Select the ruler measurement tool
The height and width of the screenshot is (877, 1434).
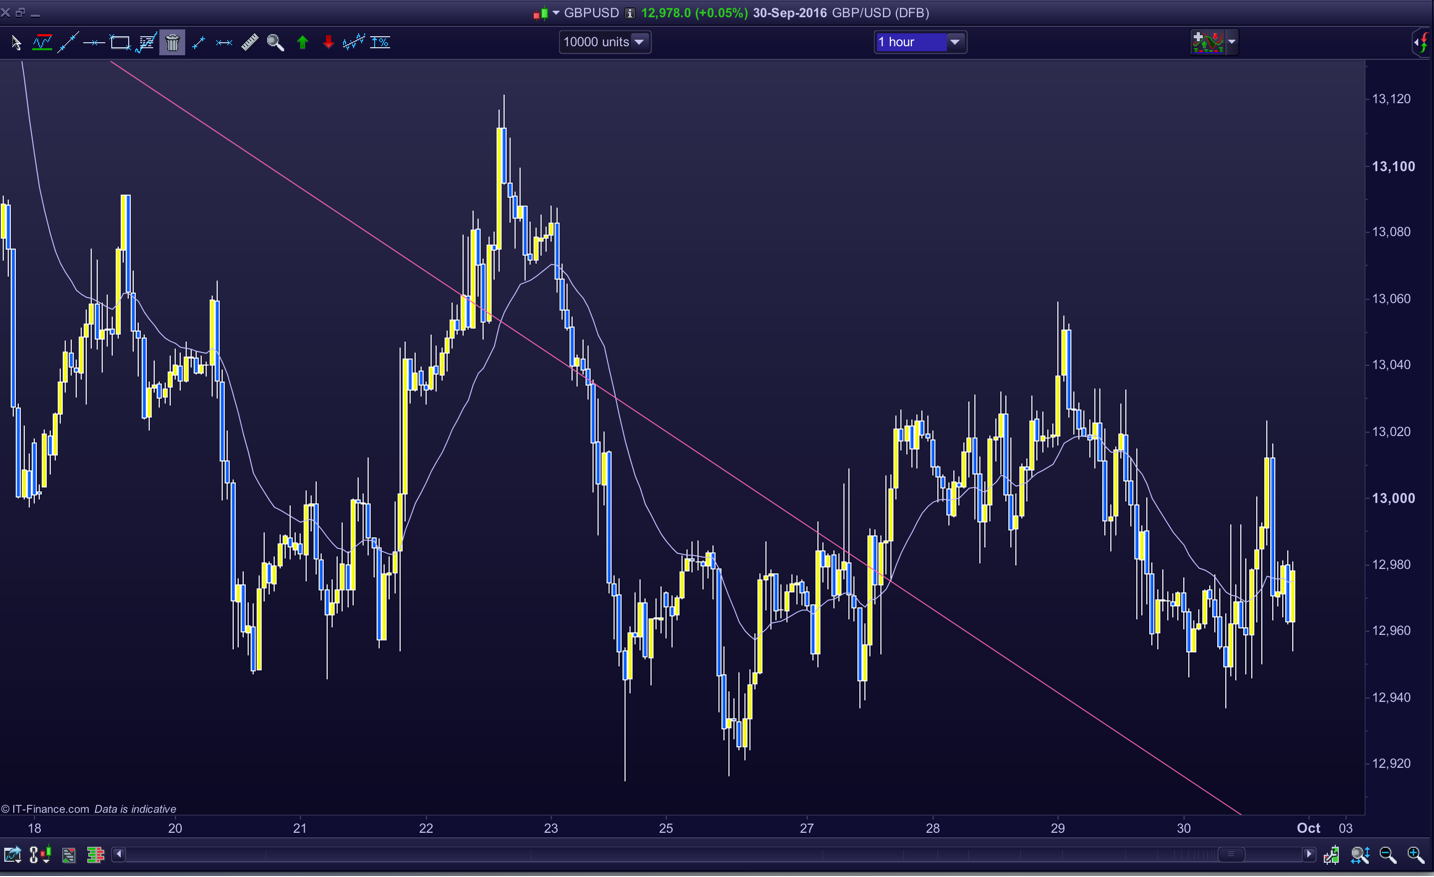point(250,42)
